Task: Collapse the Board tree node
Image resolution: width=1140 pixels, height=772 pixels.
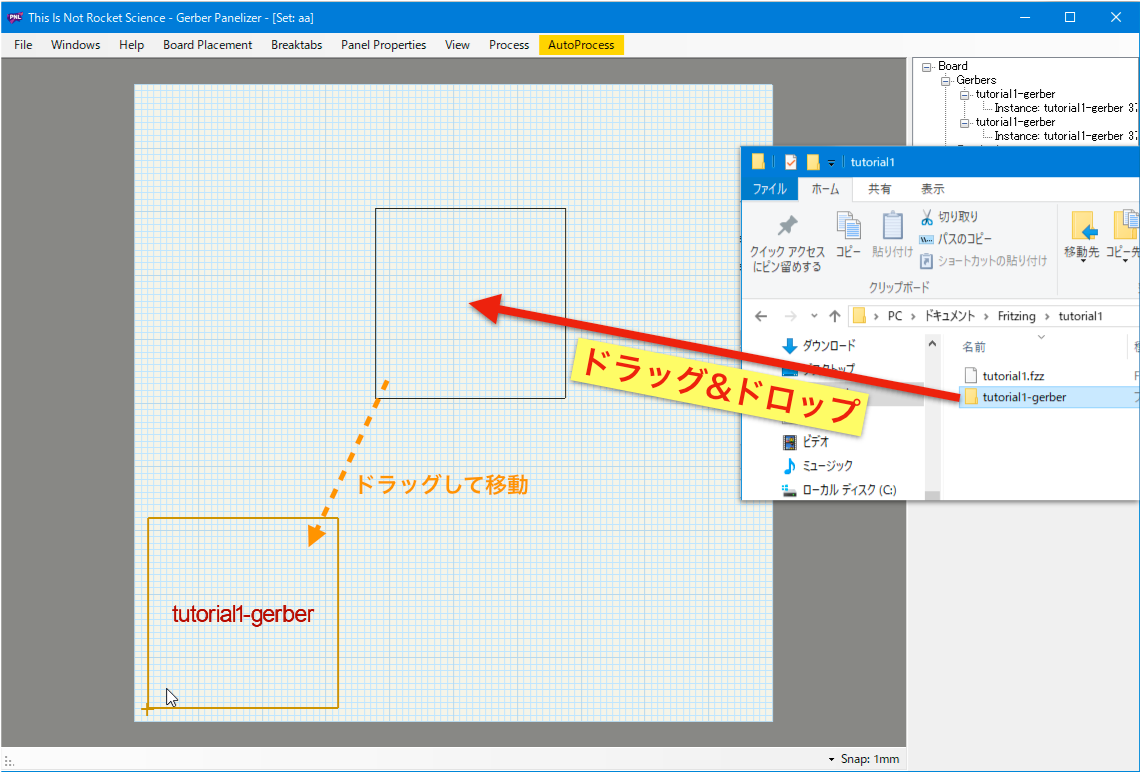Action: tap(926, 67)
